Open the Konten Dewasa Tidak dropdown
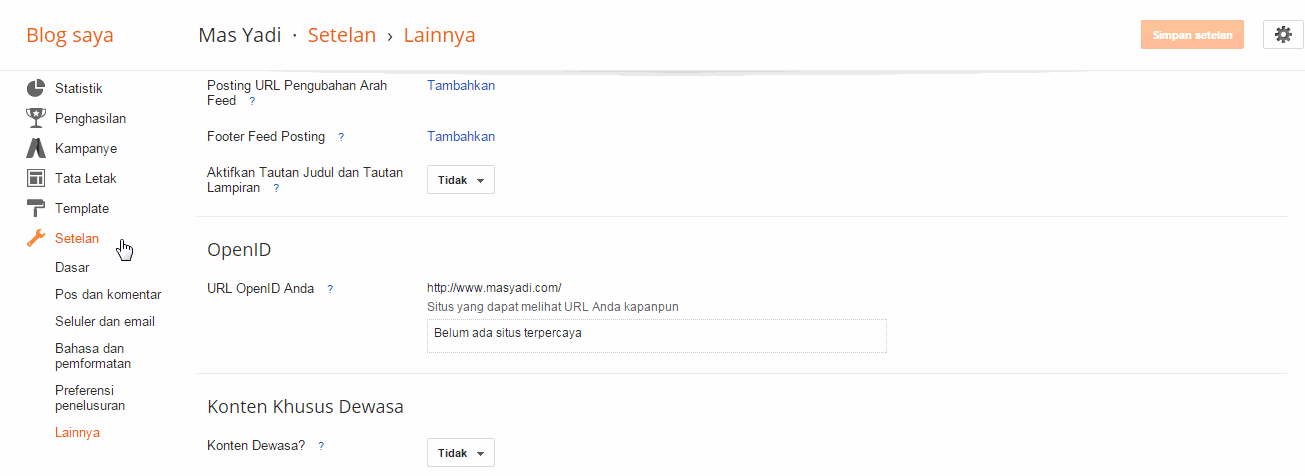Image resolution: width=1305 pixels, height=476 pixels. click(461, 453)
